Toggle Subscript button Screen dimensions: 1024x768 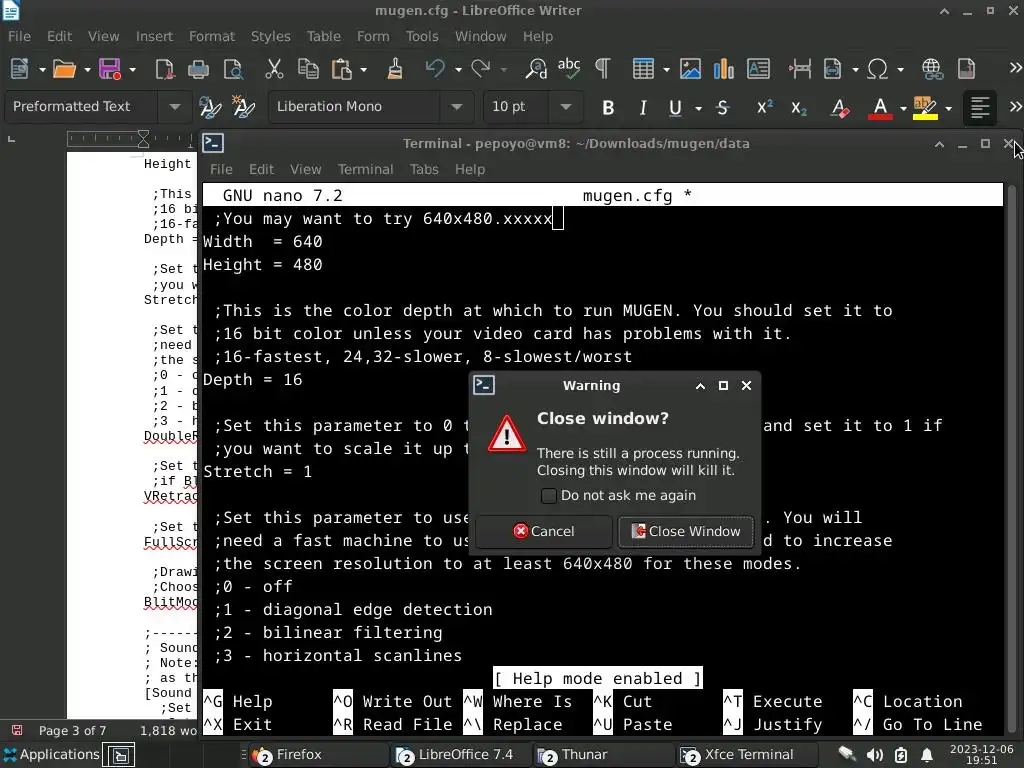click(799, 107)
